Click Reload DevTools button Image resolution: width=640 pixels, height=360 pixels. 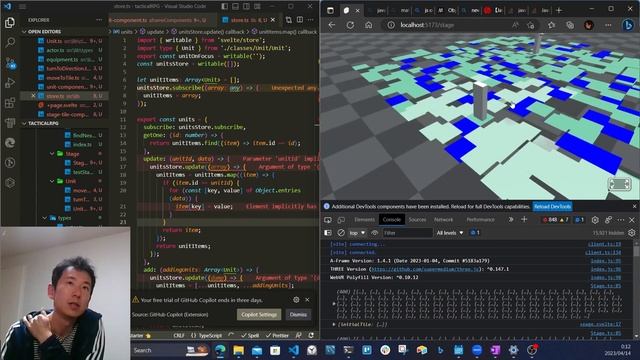coord(552,207)
